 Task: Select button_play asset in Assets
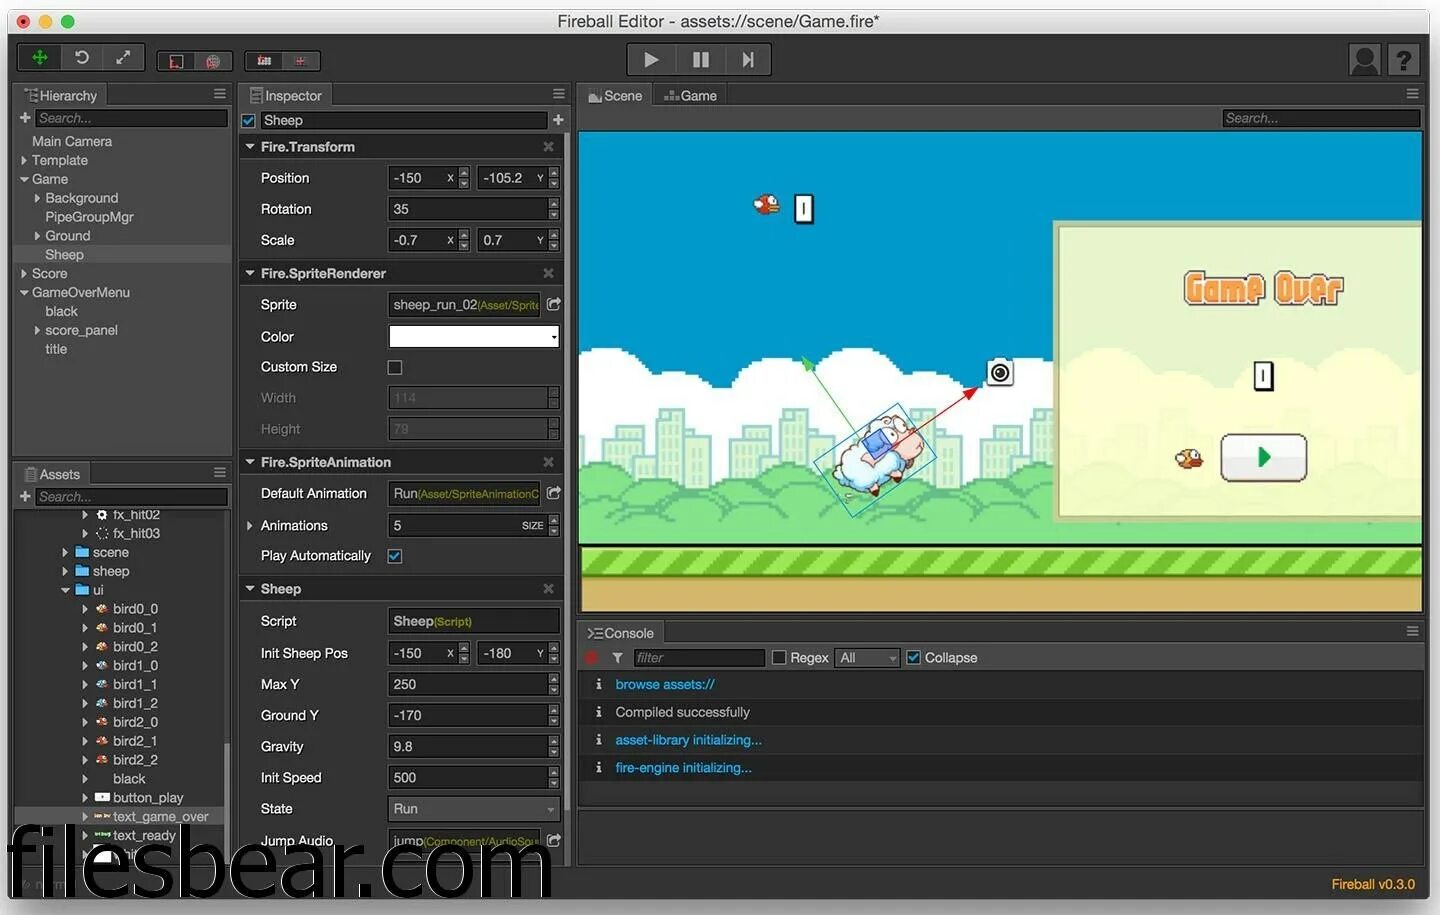pos(148,798)
